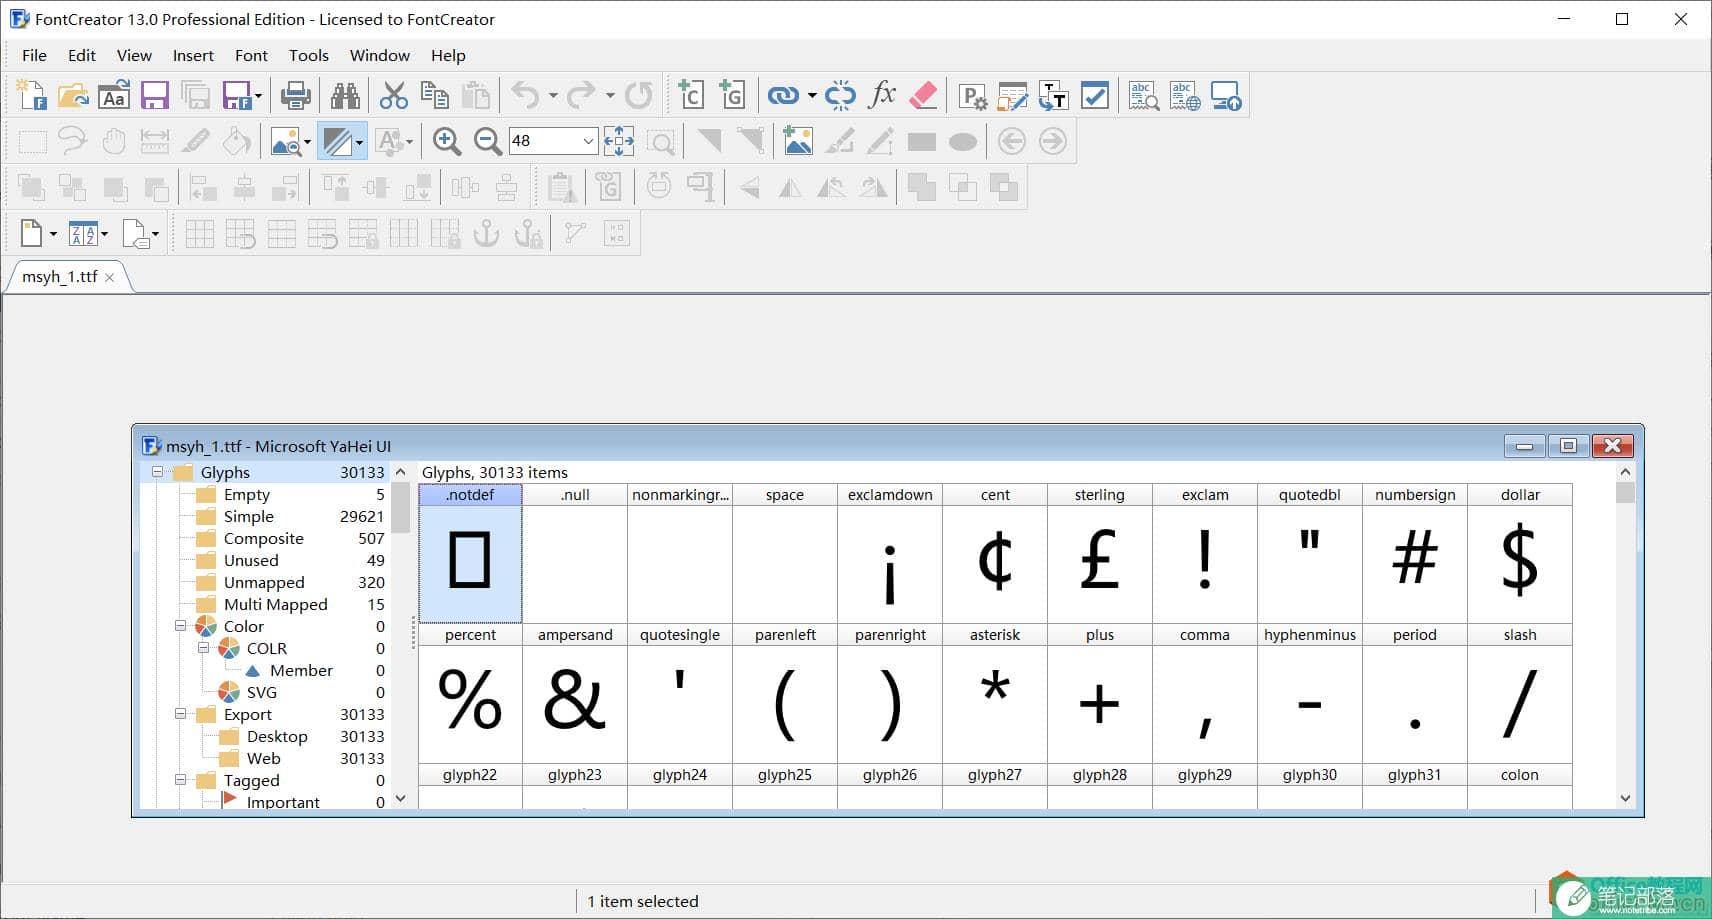Screen dimensions: 1712x919
Task: Open the Edit menu
Action: click(82, 55)
